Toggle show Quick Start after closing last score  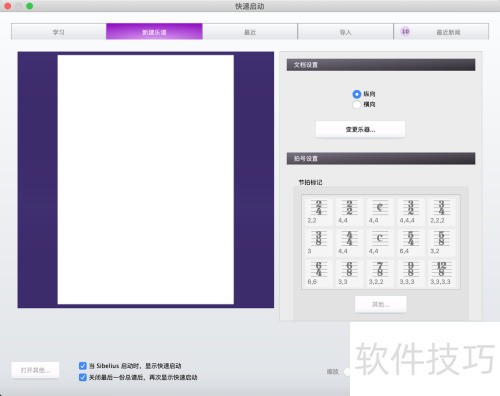click(x=83, y=377)
